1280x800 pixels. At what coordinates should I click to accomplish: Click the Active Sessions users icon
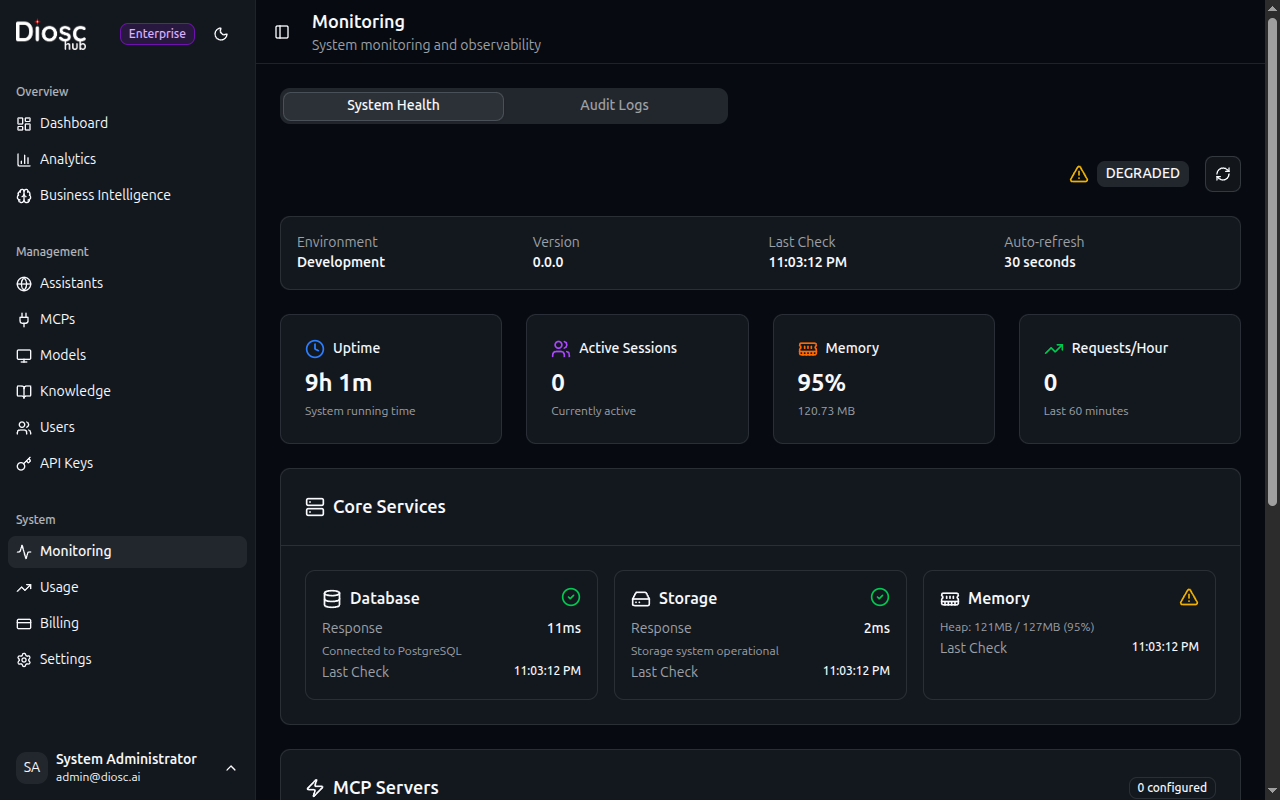(561, 349)
